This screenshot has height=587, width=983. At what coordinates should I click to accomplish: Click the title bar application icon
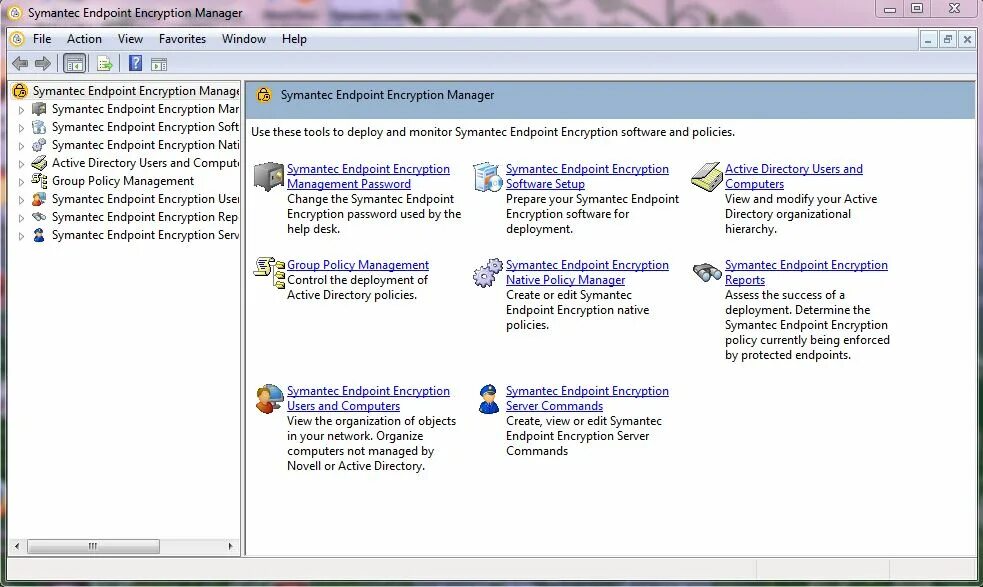click(14, 13)
